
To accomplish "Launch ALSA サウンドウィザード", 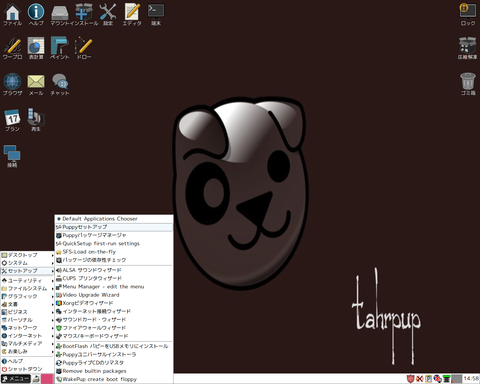I will [114, 270].
